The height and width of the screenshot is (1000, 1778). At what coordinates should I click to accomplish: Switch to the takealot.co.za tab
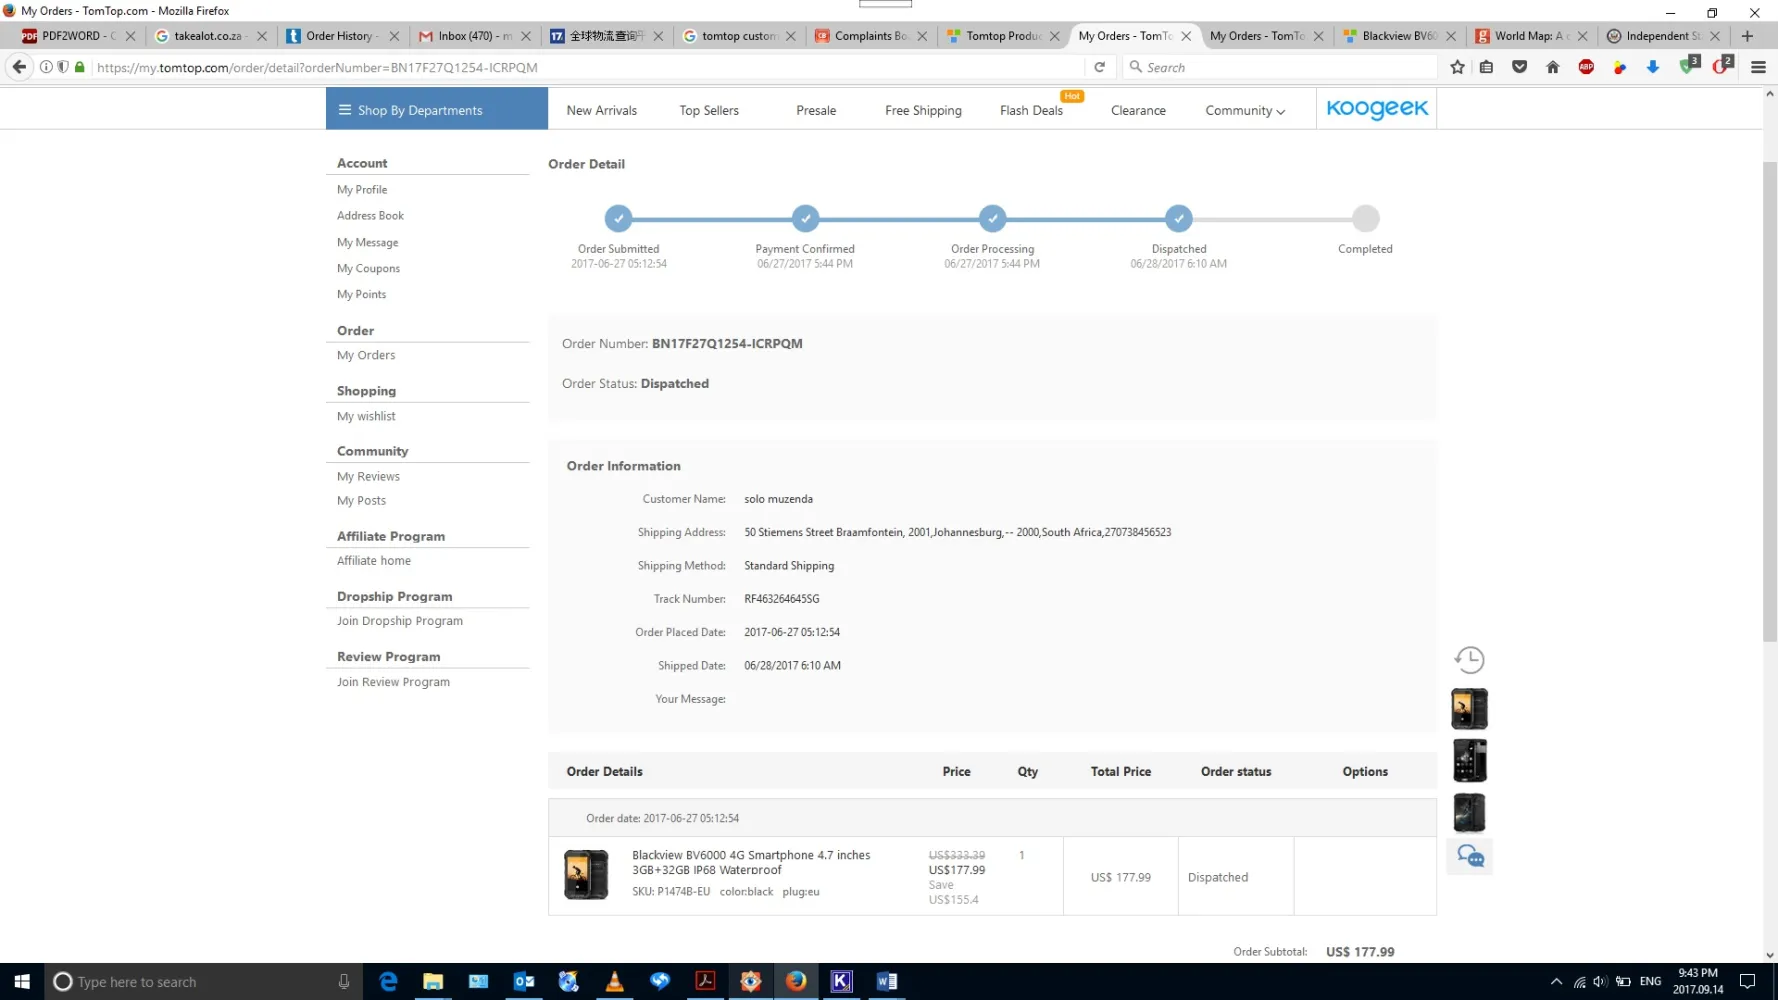click(x=210, y=36)
